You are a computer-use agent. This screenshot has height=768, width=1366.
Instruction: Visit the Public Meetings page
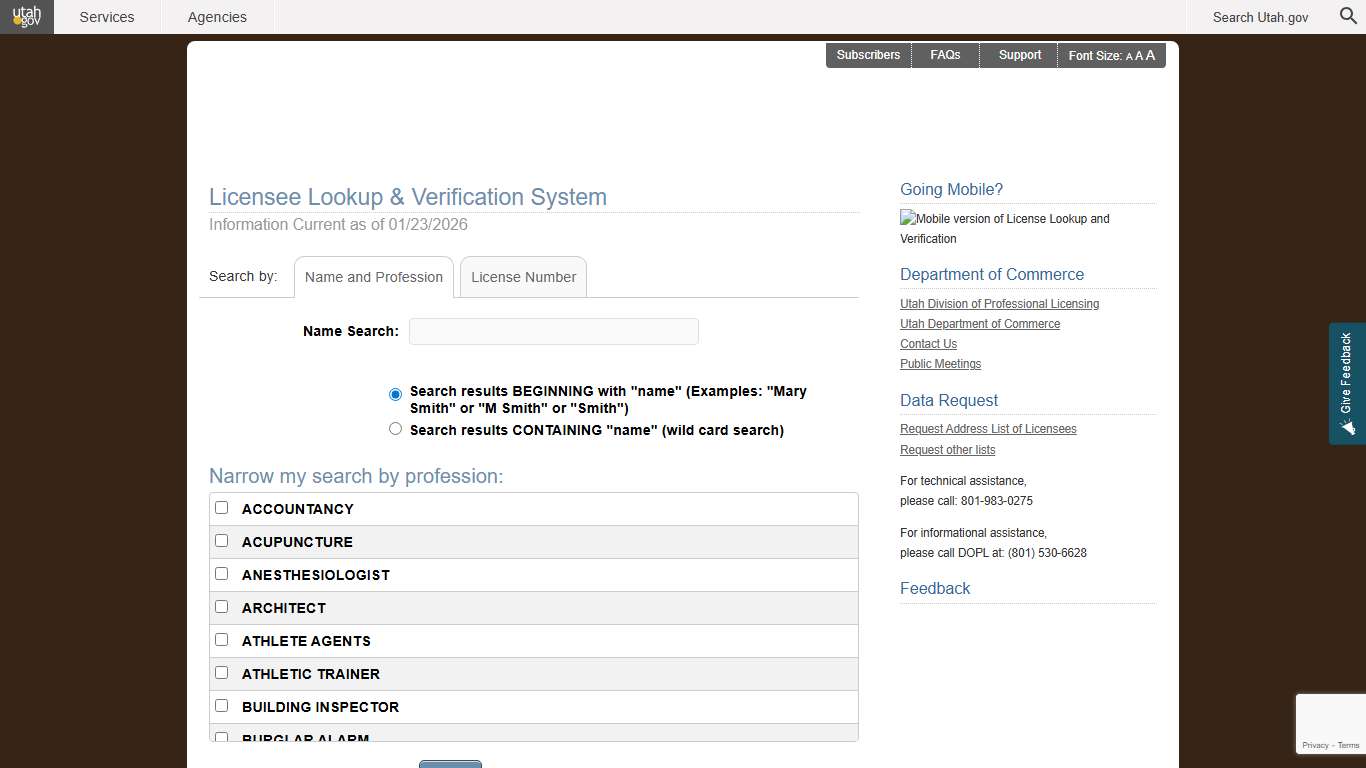coord(941,363)
